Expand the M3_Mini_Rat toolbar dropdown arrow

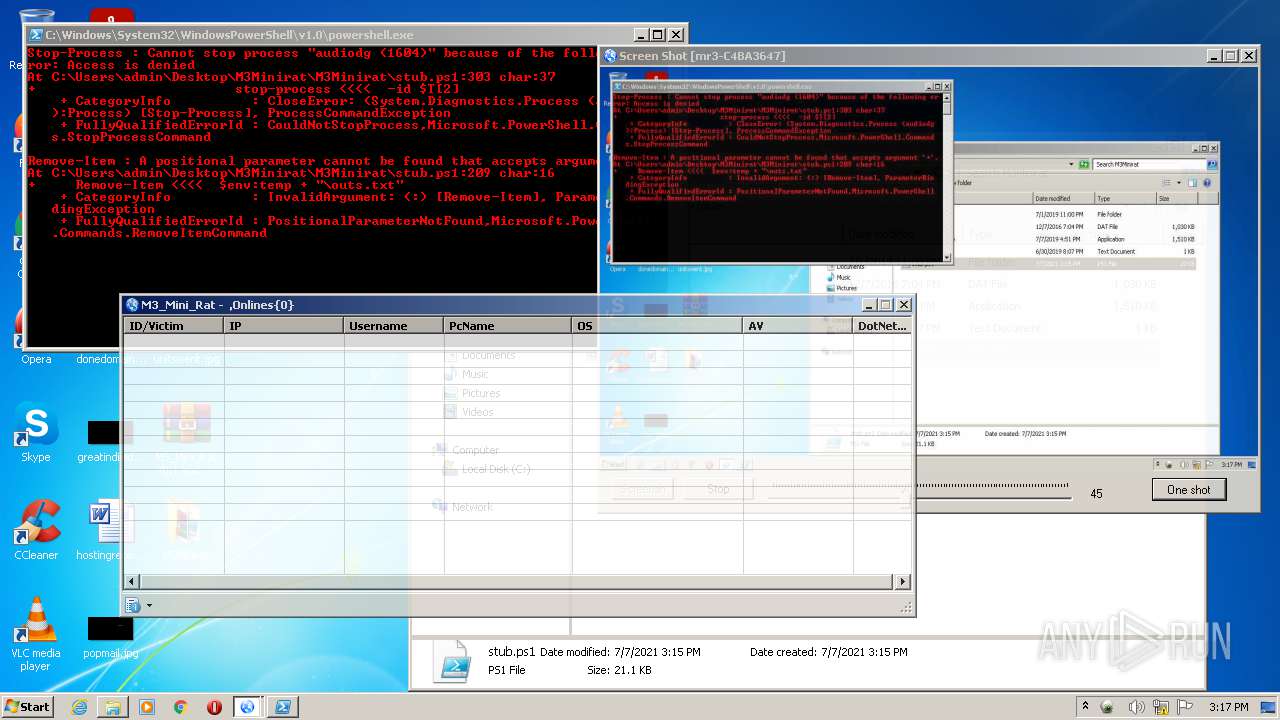coord(149,605)
